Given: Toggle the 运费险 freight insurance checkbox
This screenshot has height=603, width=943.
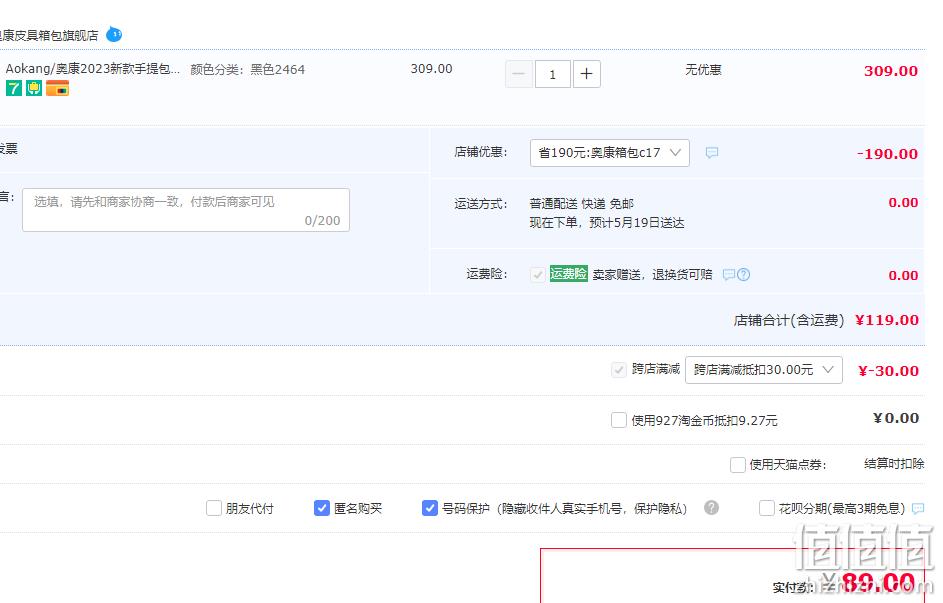Looking at the screenshot, I should (538, 275).
